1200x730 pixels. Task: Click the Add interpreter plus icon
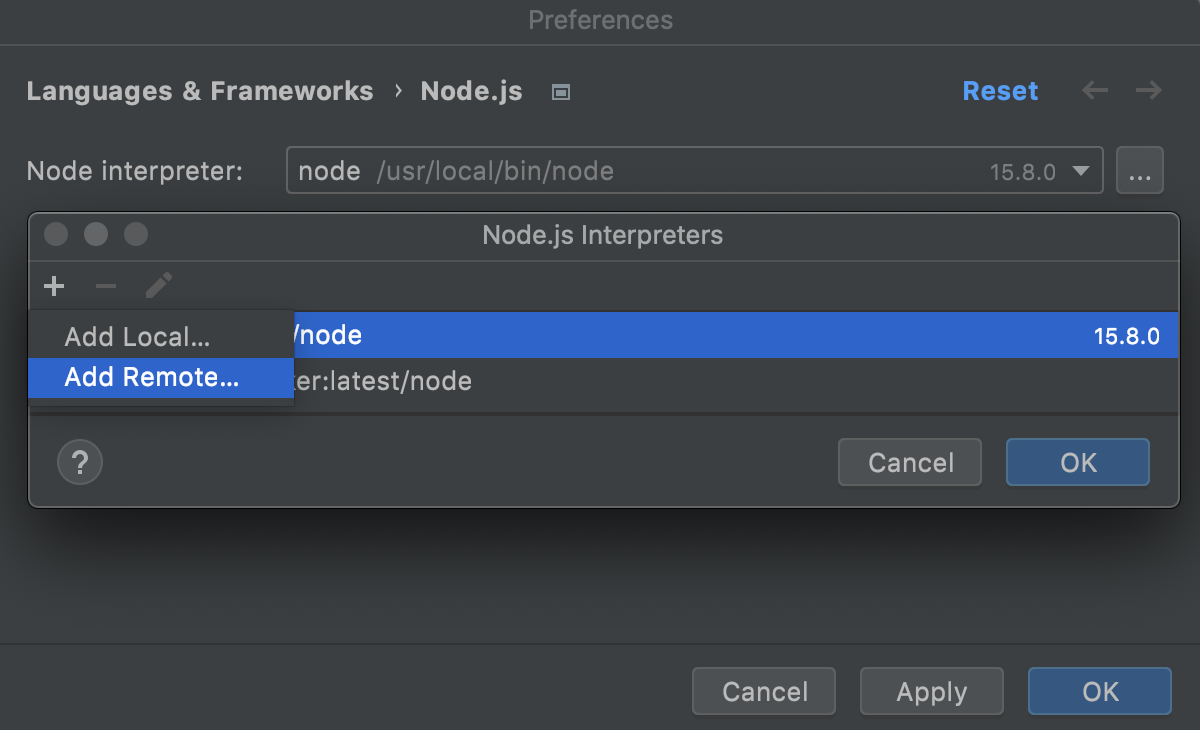(x=54, y=286)
